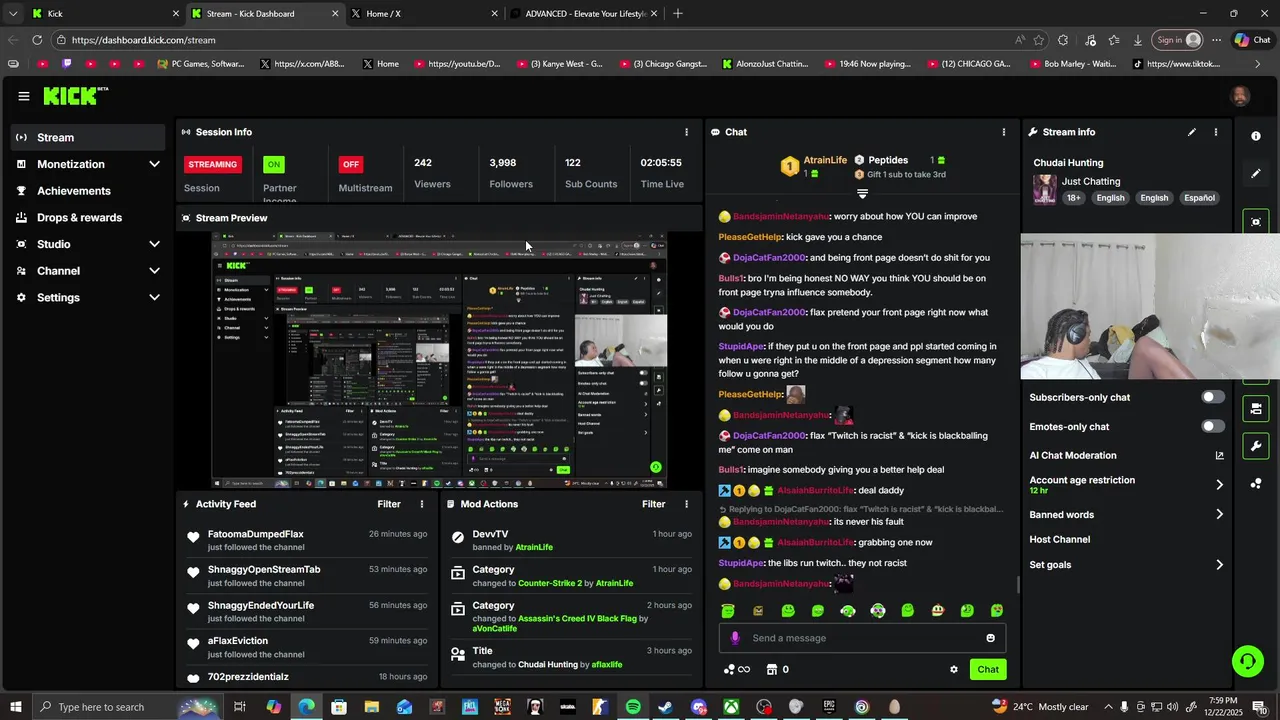The height and width of the screenshot is (720, 1280).
Task: Toggle Emotes-only chat switch
Action: 1212,426
